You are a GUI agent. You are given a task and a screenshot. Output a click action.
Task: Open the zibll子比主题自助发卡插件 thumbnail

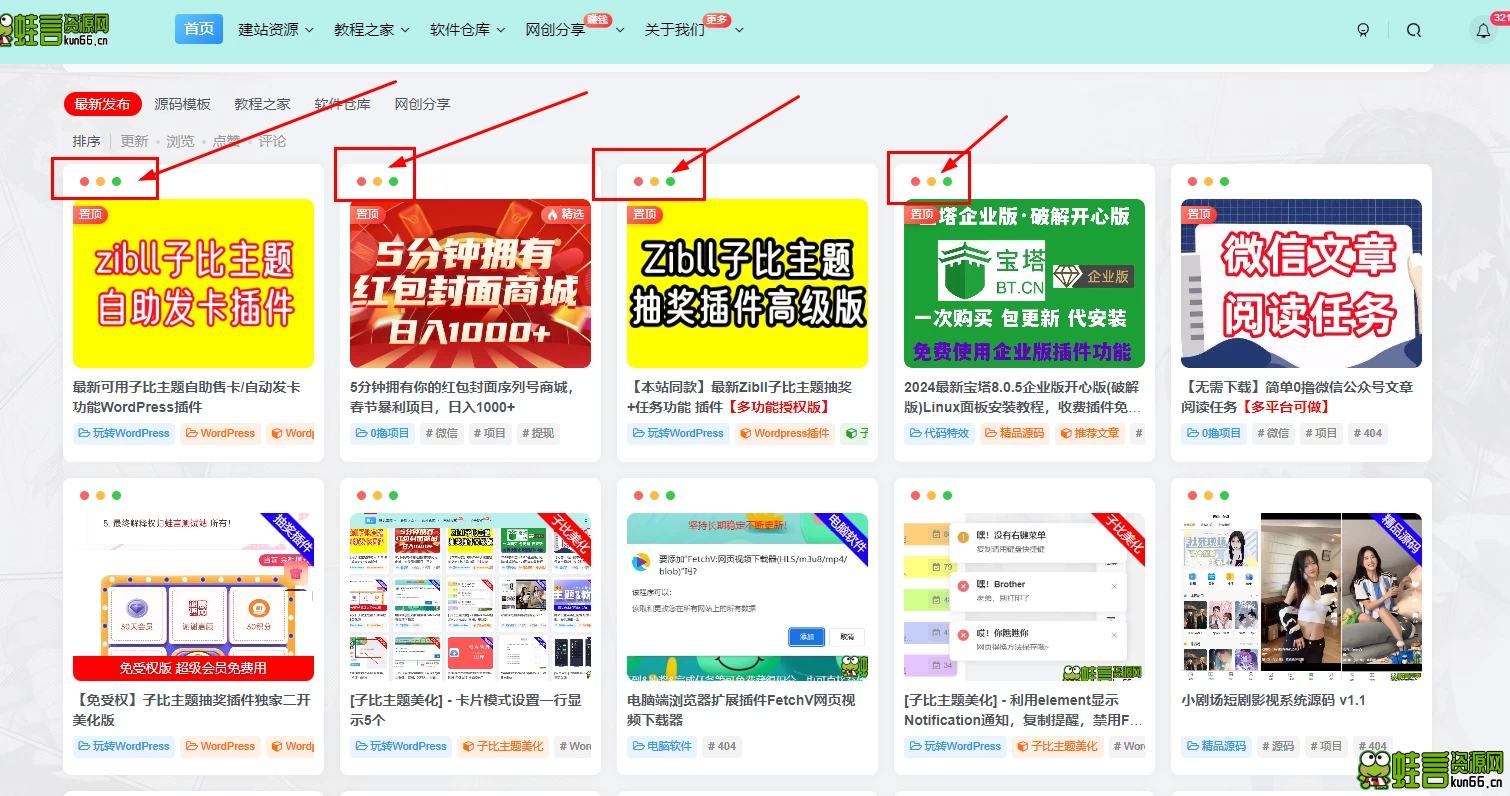pos(193,284)
